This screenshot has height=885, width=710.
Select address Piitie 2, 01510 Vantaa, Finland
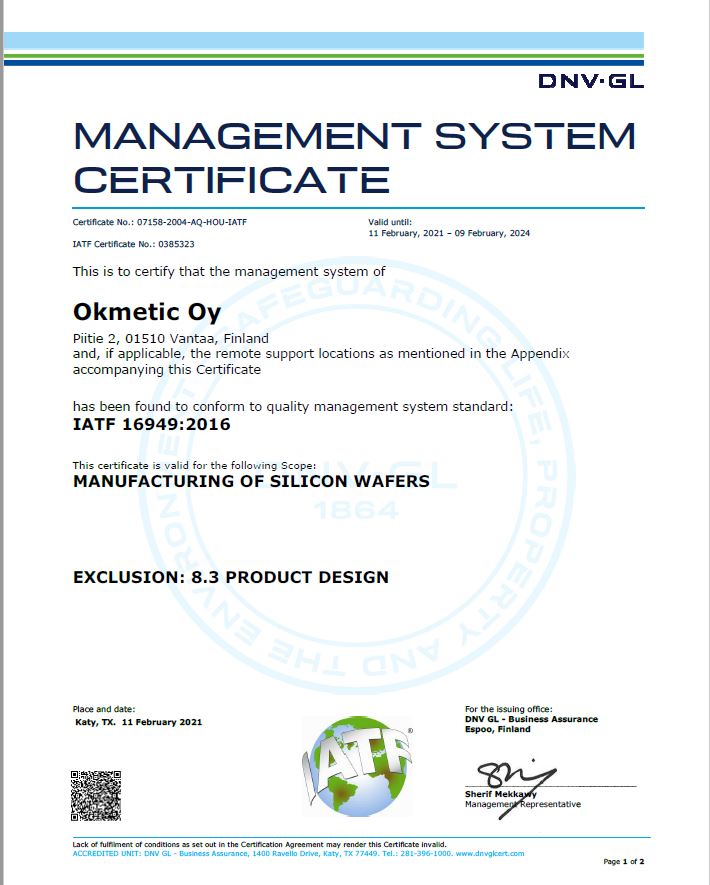click(x=170, y=339)
